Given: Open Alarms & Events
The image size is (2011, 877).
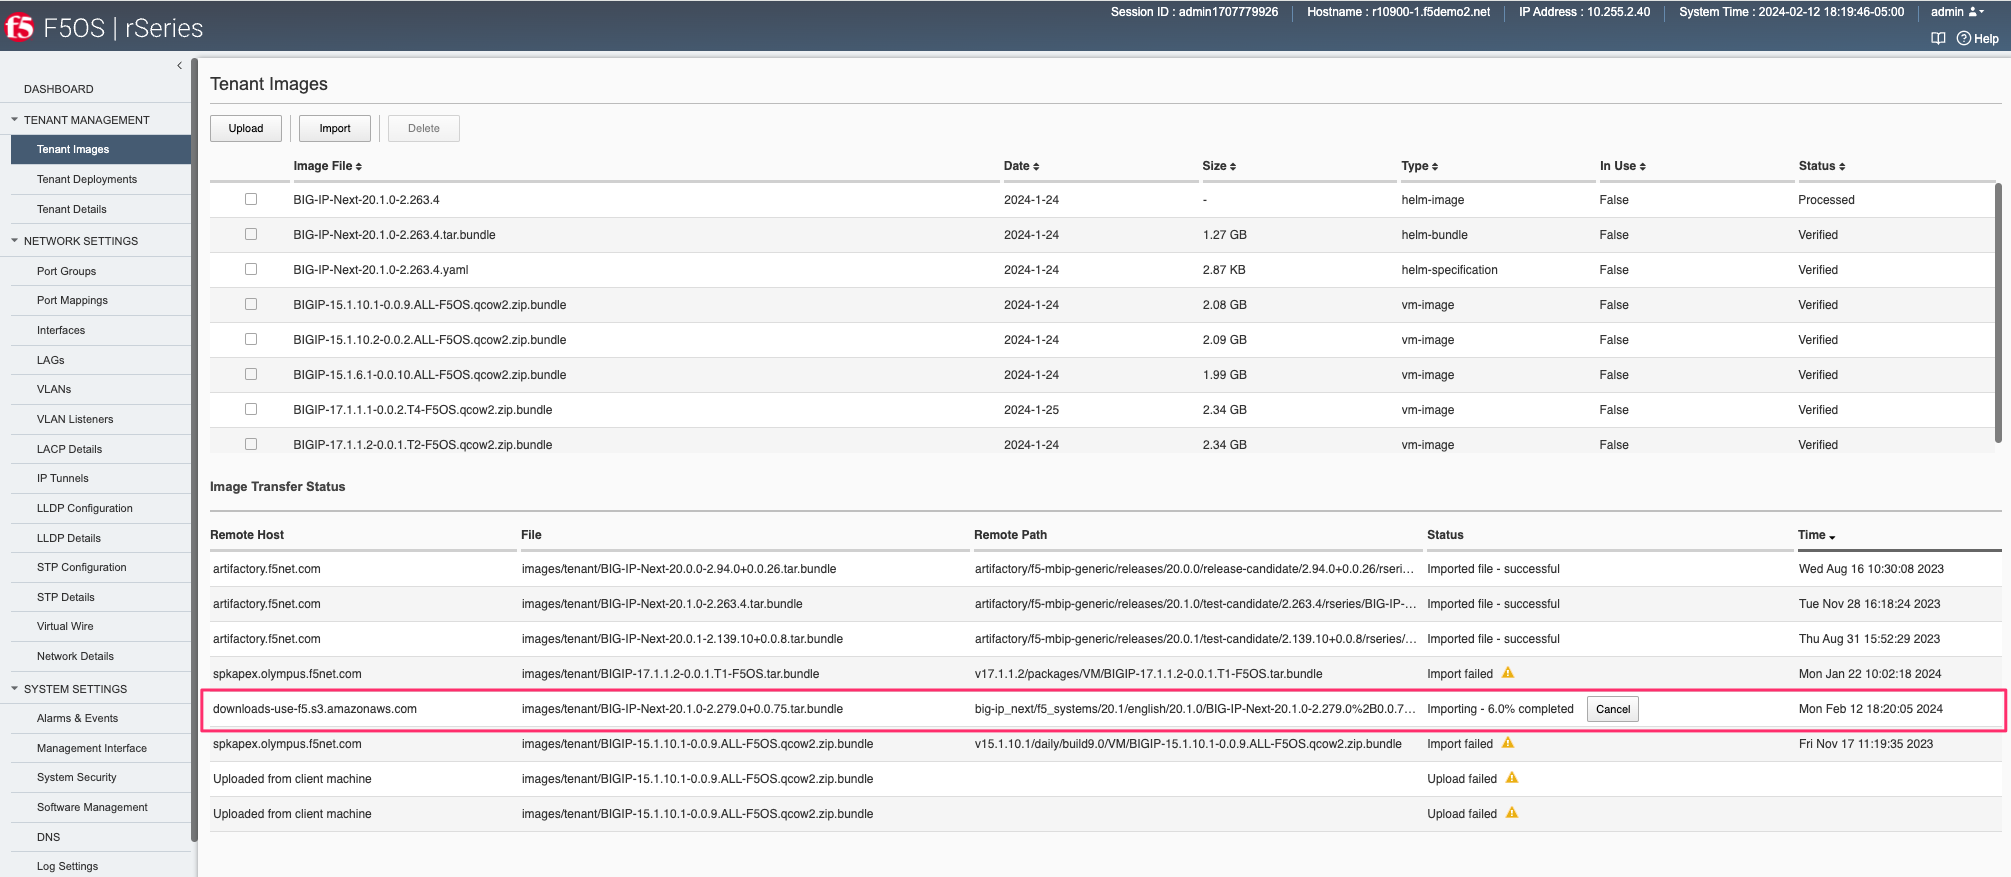Looking at the screenshot, I should pyautogui.click(x=77, y=718).
